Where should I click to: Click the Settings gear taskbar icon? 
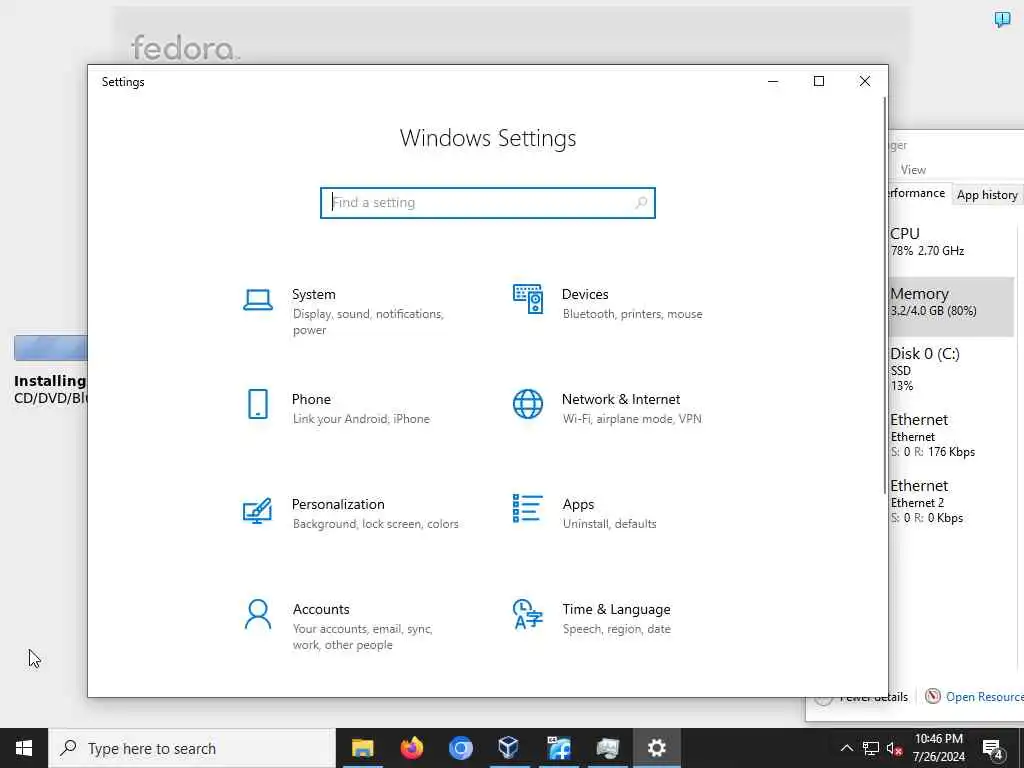[x=656, y=748]
